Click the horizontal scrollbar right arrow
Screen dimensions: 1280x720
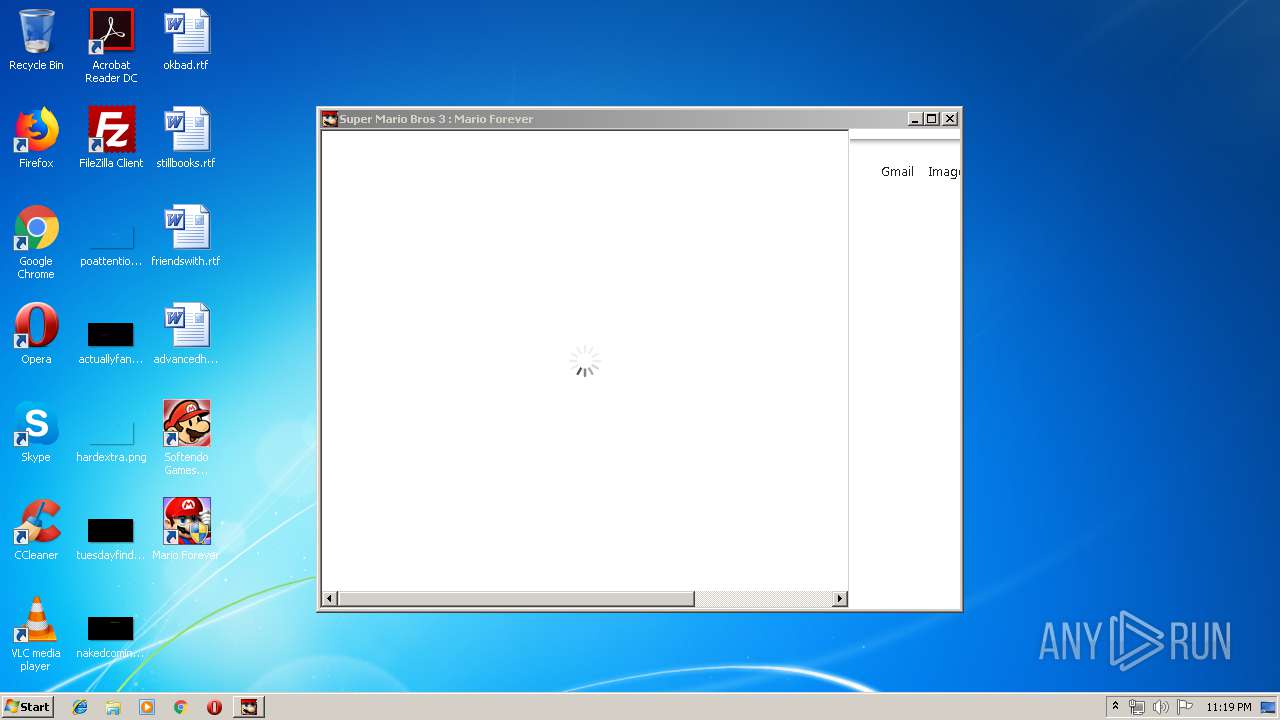(x=840, y=599)
